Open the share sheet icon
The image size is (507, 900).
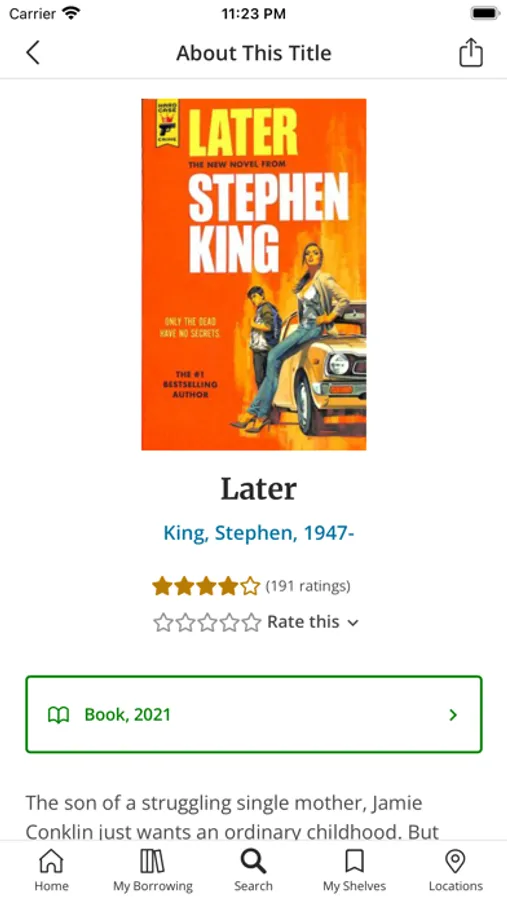[471, 53]
